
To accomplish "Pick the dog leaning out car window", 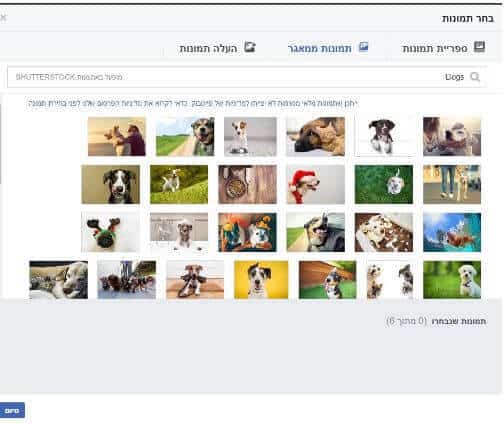I will point(315,232).
